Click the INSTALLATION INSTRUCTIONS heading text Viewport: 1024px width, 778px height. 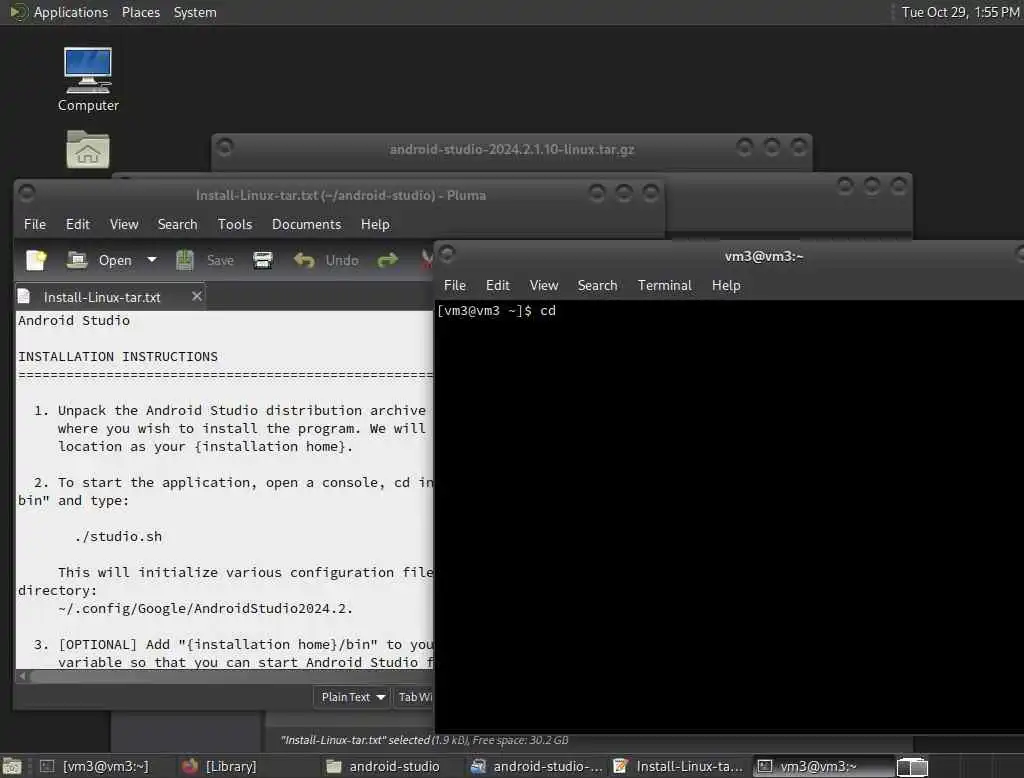(x=118, y=357)
